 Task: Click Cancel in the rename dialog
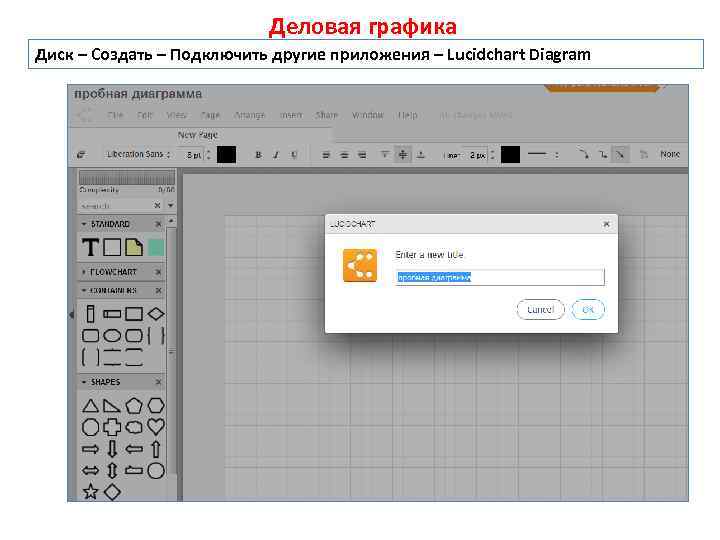(540, 309)
